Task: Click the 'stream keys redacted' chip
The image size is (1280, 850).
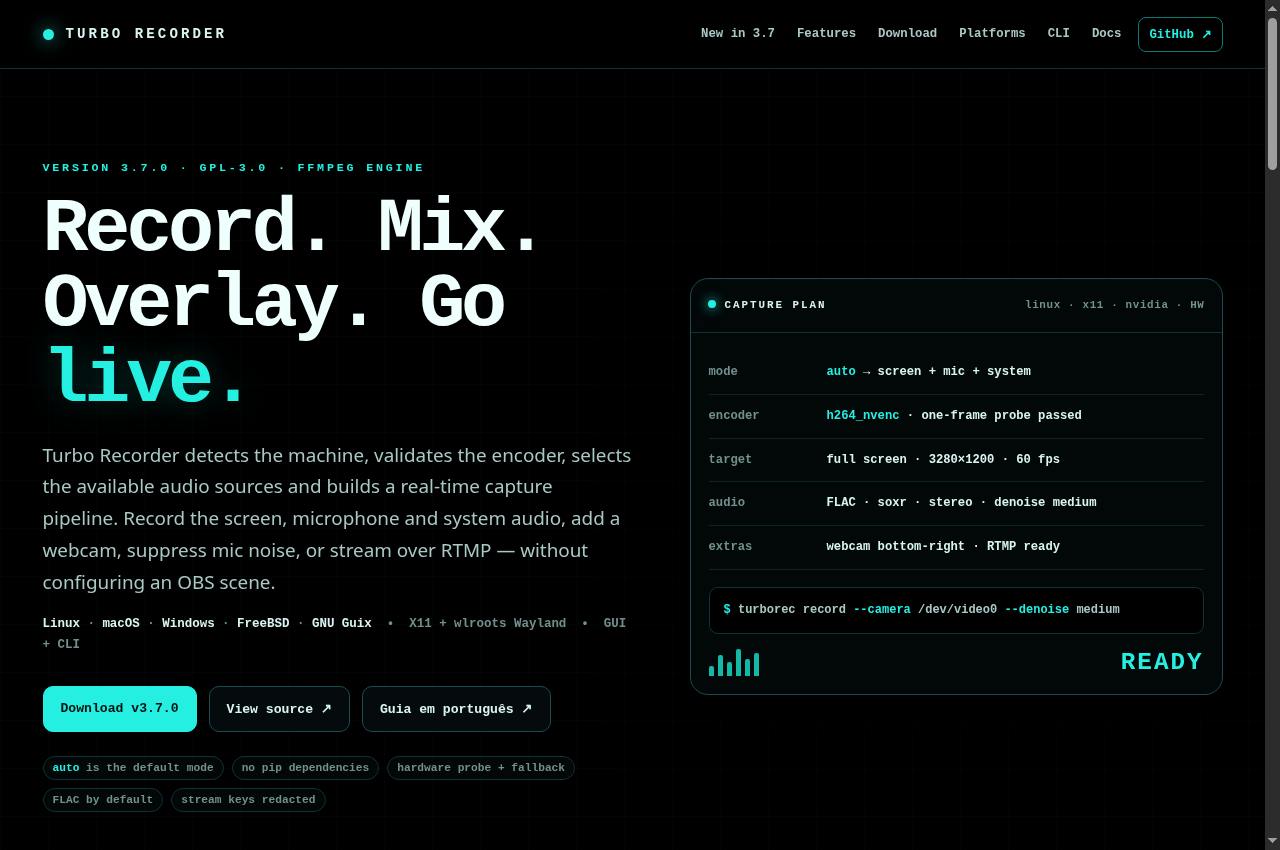Action: coord(248,800)
